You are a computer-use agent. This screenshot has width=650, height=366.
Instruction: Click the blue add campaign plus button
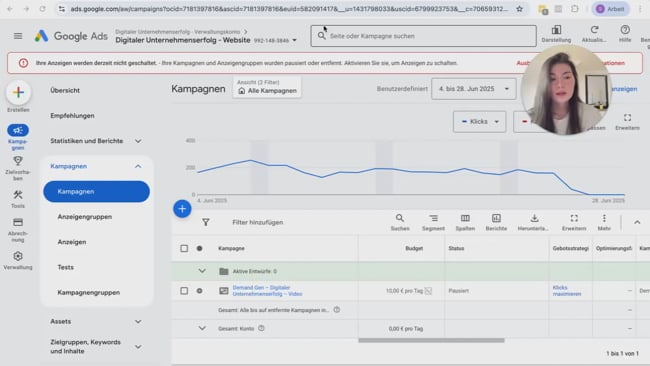(x=182, y=209)
